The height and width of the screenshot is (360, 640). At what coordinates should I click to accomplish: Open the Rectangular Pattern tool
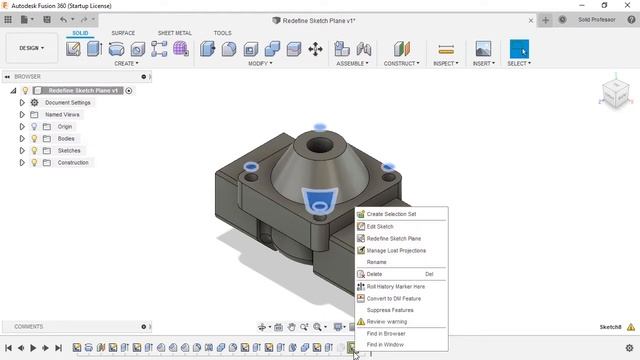pos(159,49)
